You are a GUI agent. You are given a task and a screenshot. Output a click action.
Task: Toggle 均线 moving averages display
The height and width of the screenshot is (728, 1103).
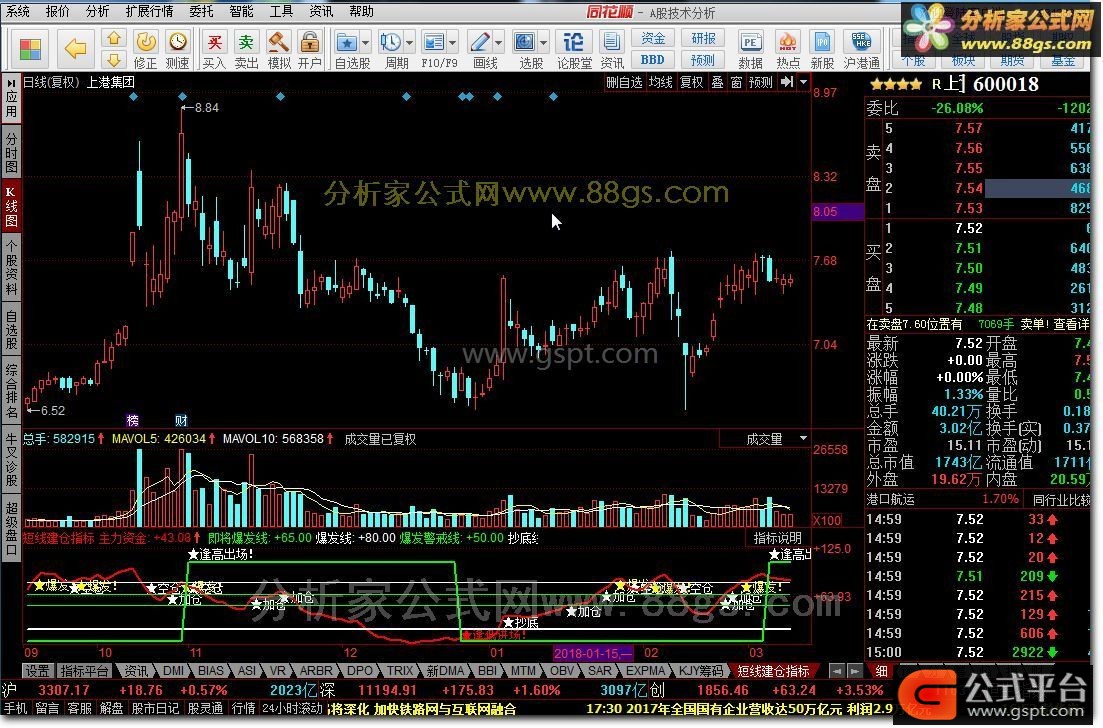(661, 82)
